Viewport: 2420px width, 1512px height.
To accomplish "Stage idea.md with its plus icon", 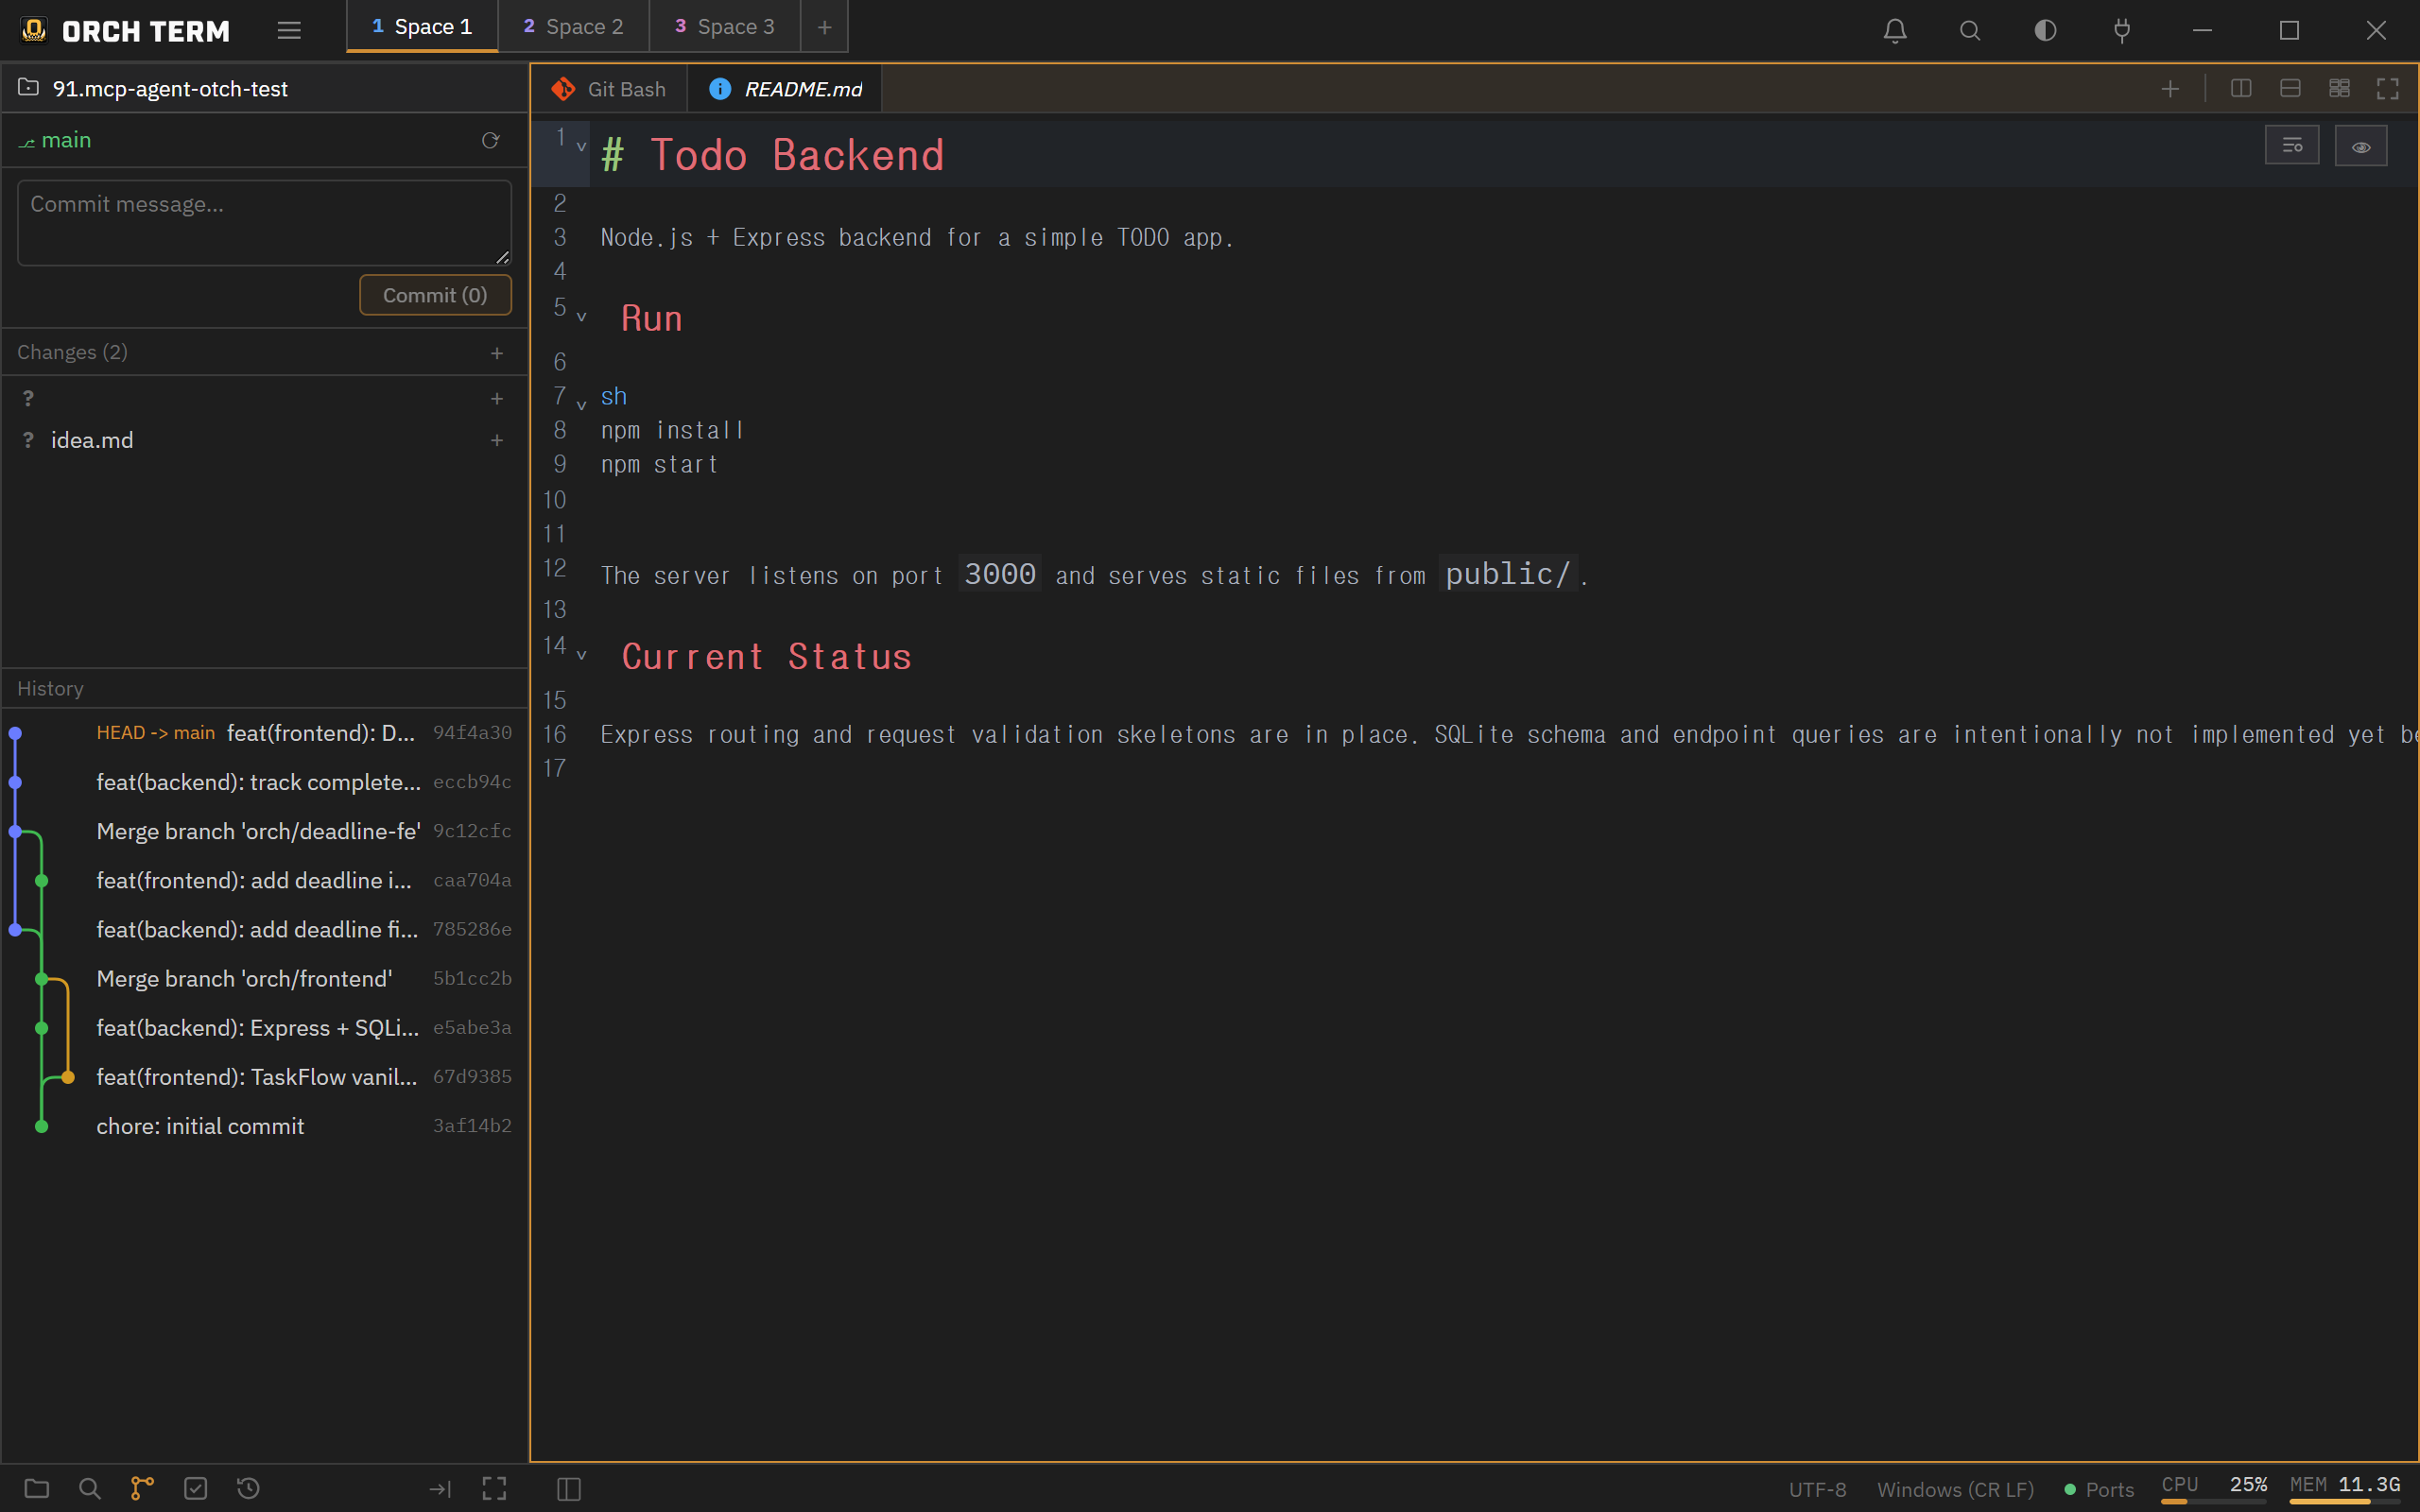I will pyautogui.click(x=497, y=440).
